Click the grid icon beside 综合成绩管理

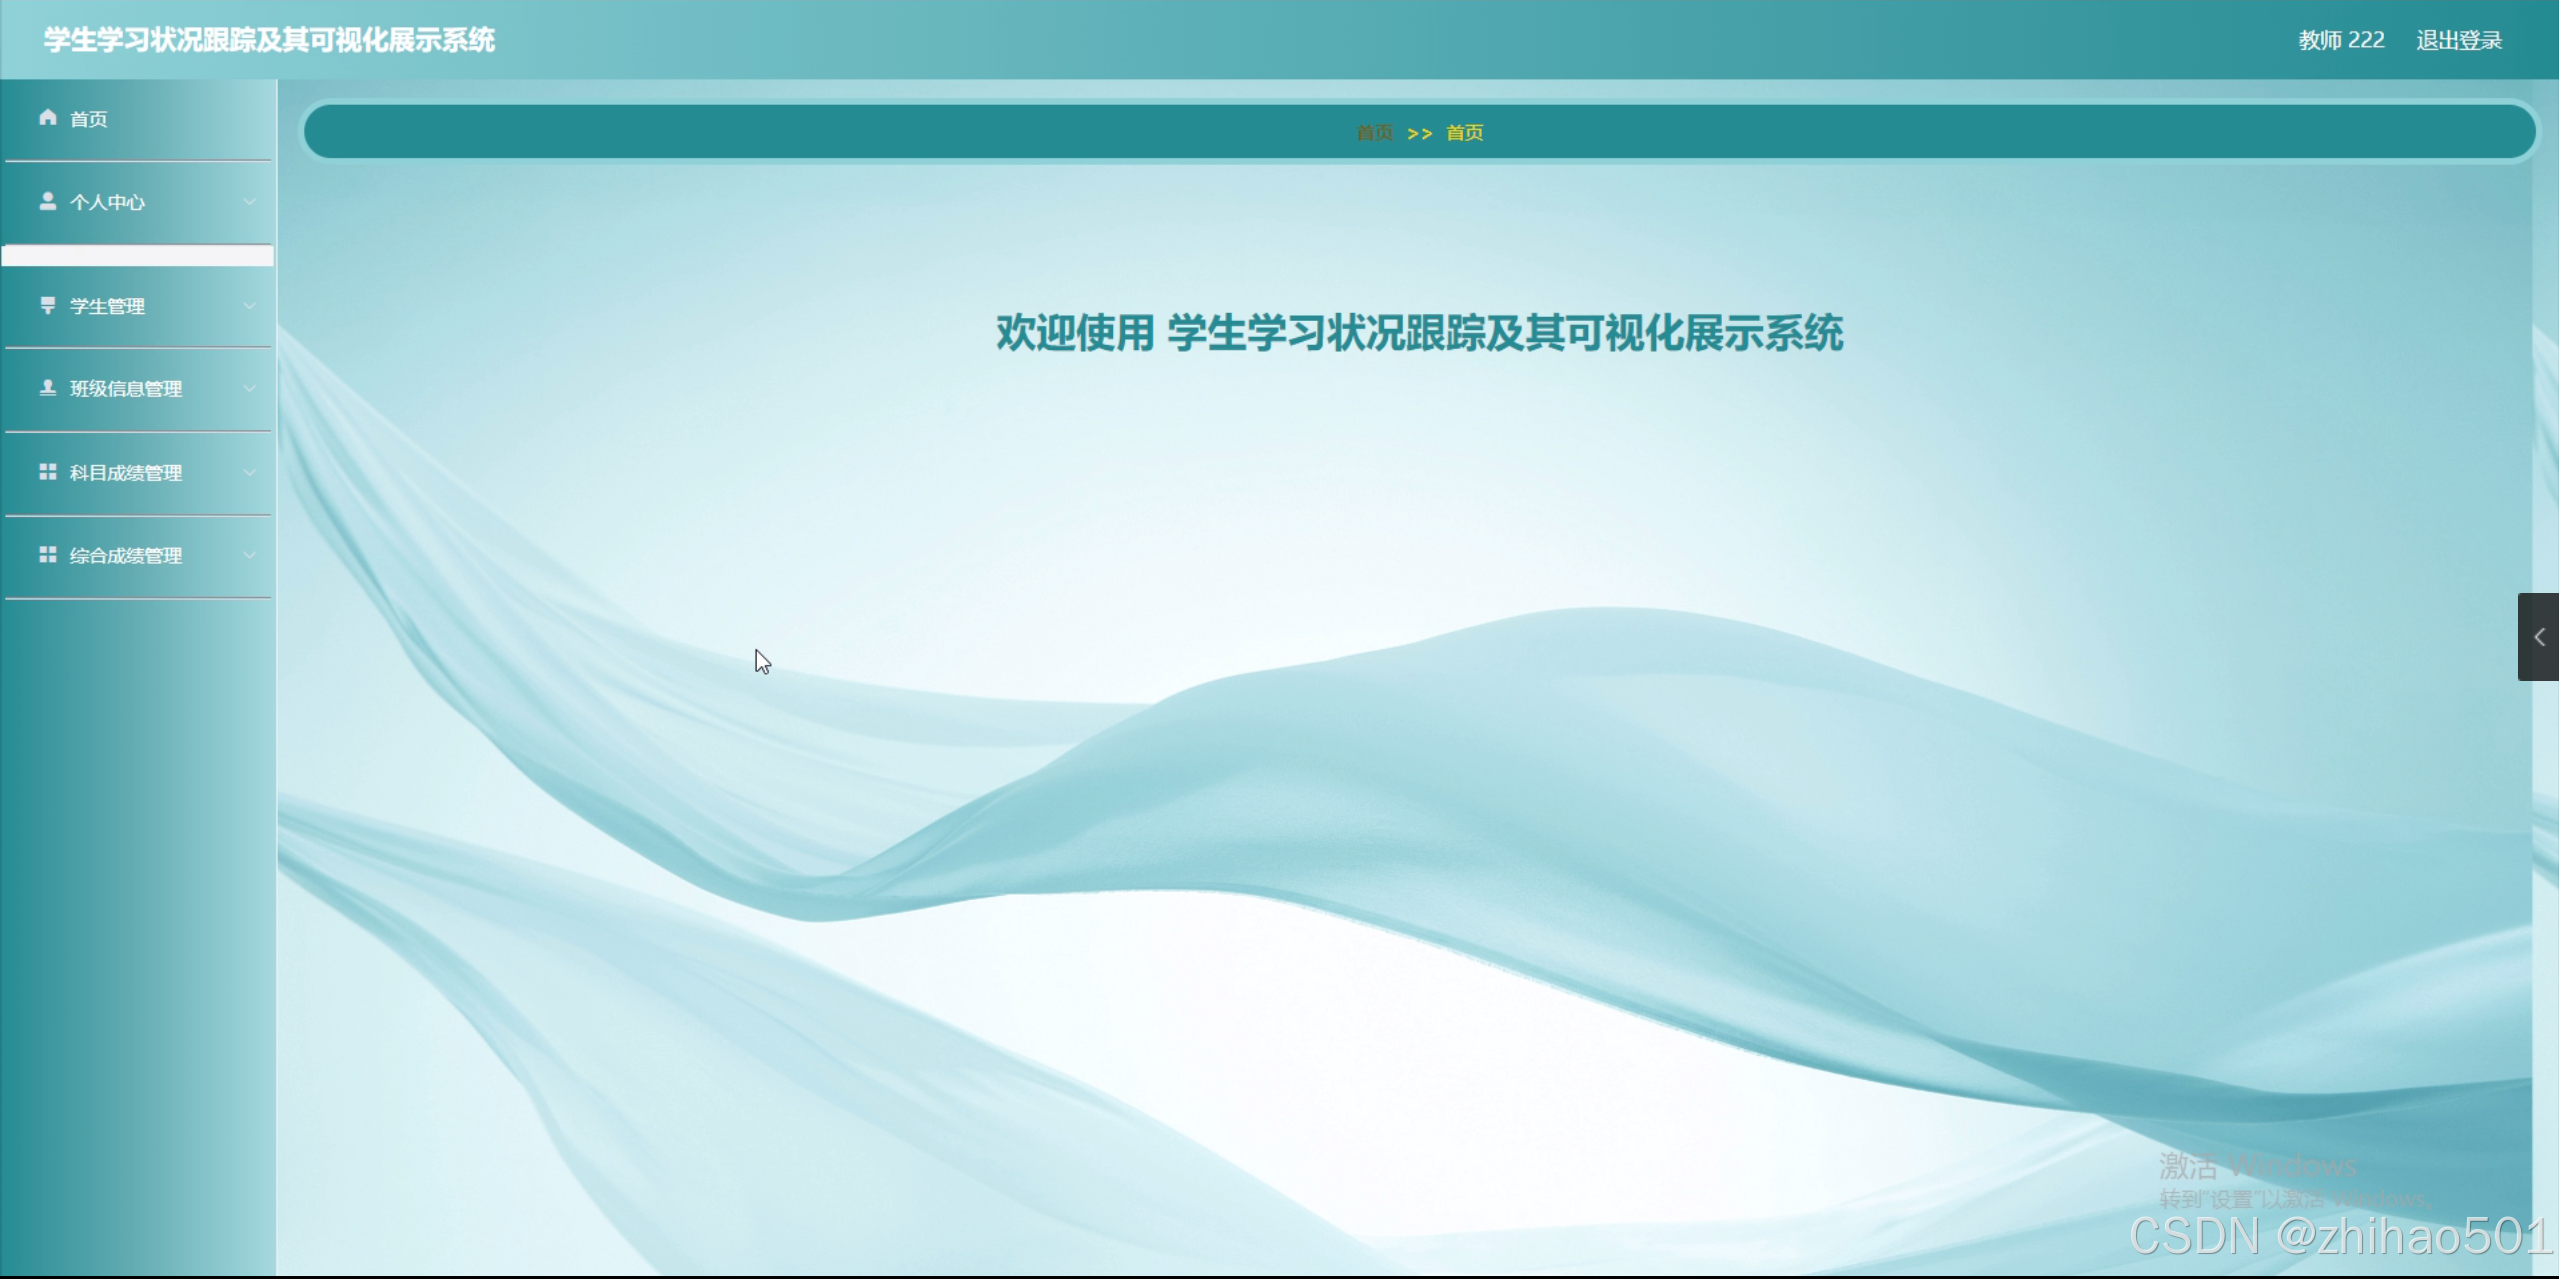(47, 554)
